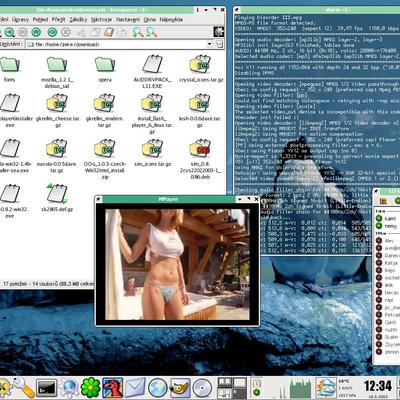The height and width of the screenshot is (400, 400).
Task: Open the Nastavení menu
Action: (128, 20)
